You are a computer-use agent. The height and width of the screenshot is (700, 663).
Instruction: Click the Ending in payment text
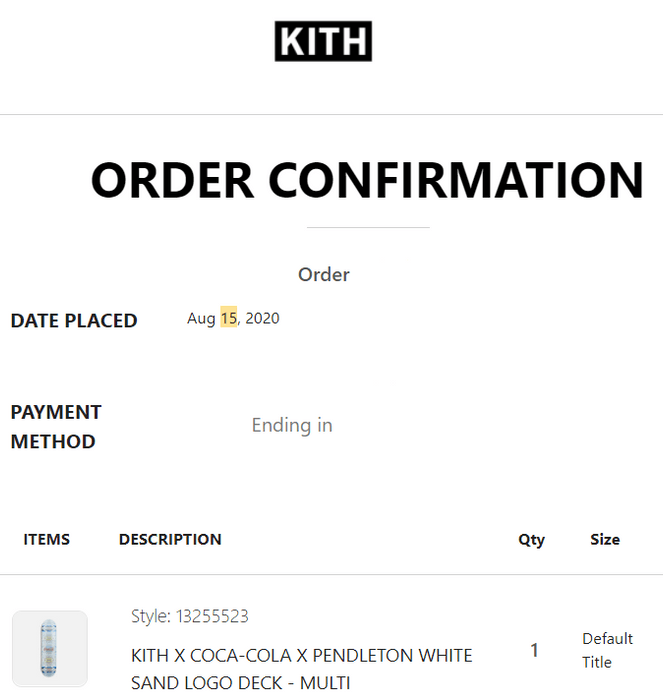tap(292, 425)
